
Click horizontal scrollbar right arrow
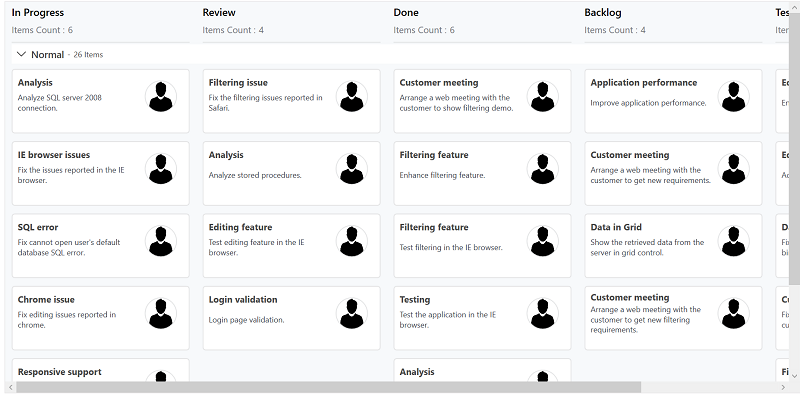[x=783, y=387]
